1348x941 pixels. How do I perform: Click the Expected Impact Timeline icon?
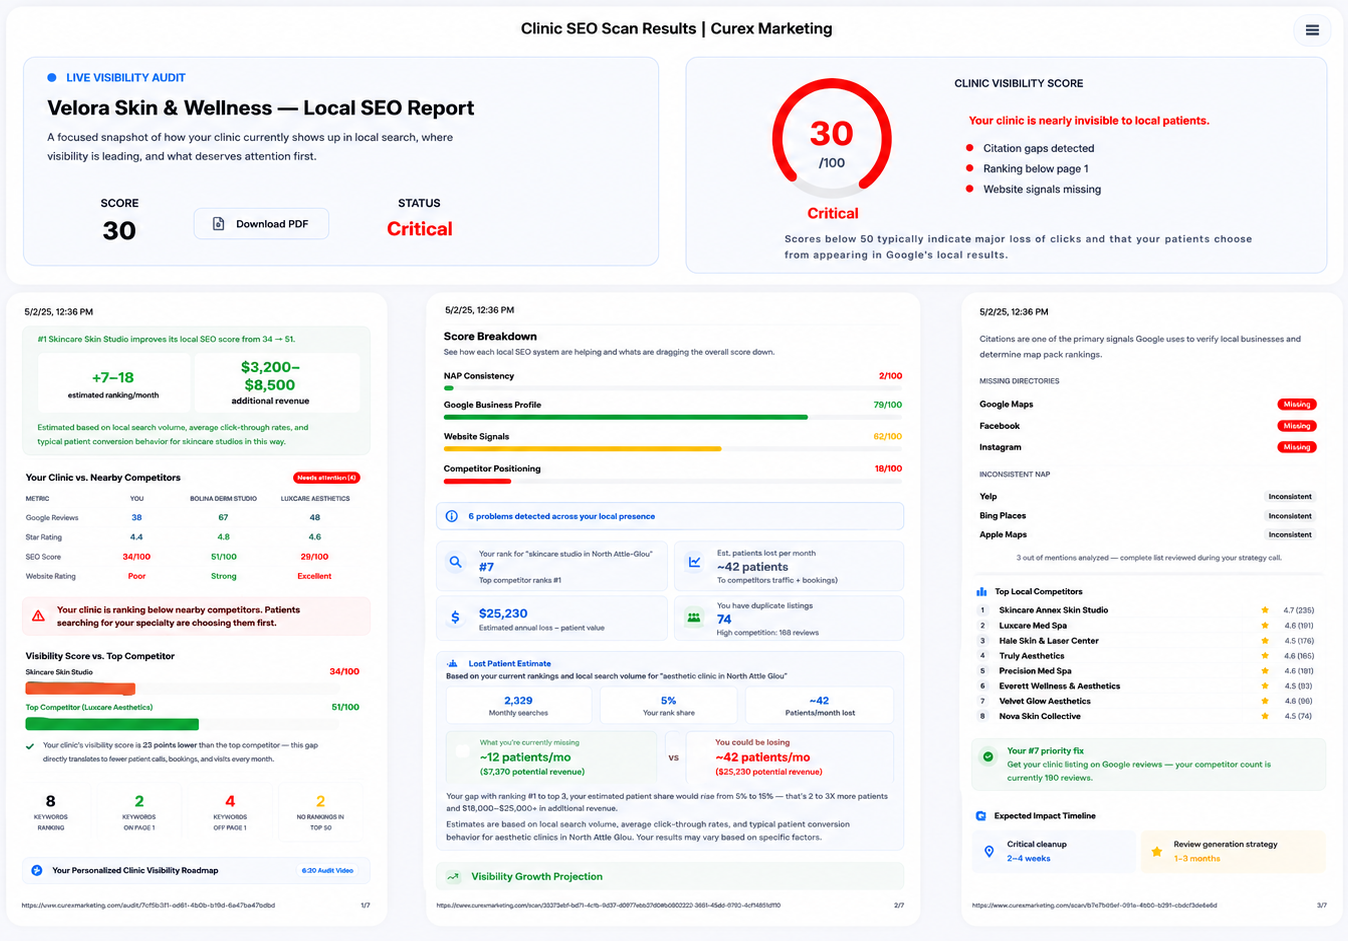[x=981, y=816]
